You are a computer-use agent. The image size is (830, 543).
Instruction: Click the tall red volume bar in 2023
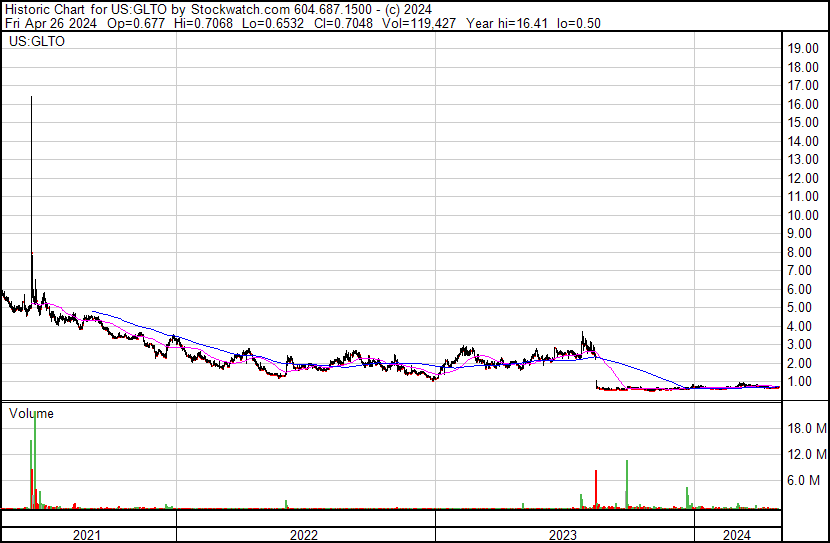pyautogui.click(x=596, y=489)
